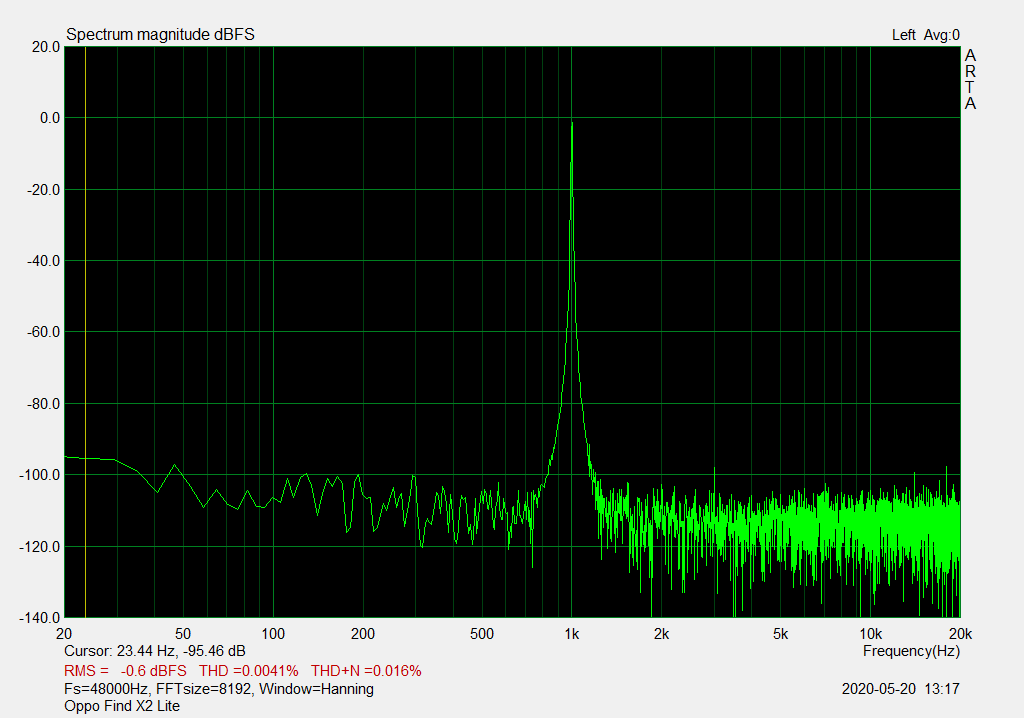Click the vertical ARTA logo text
Viewport: 1024px width, 718px height.
pos(969,80)
